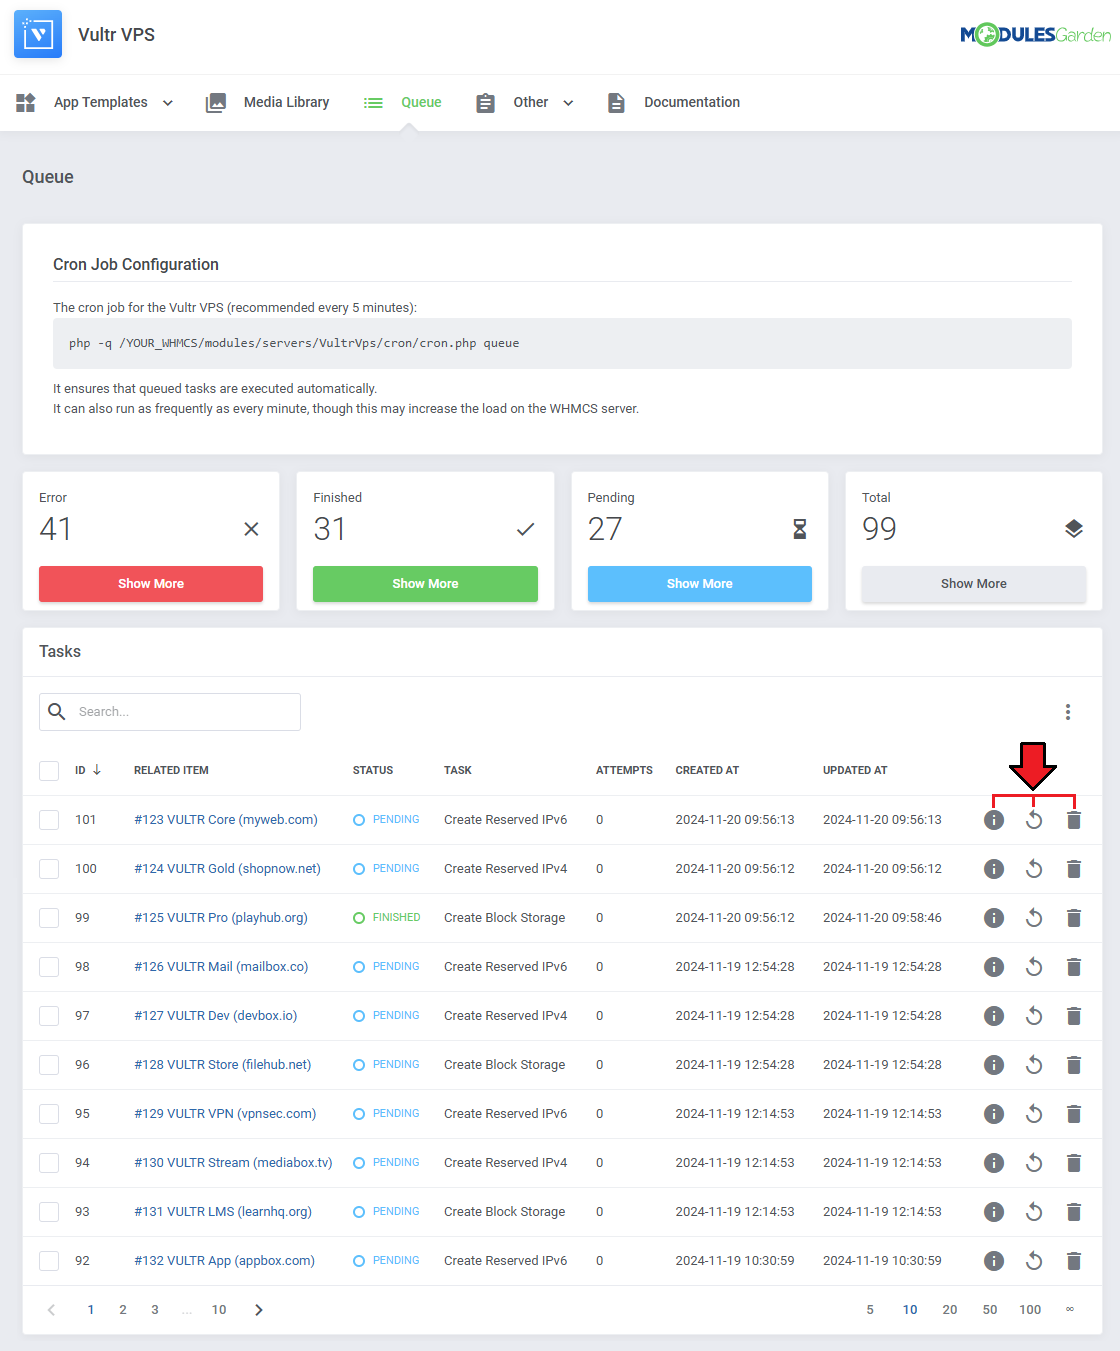The width and height of the screenshot is (1120, 1351).
Task: Open info for task 101
Action: pos(994,820)
